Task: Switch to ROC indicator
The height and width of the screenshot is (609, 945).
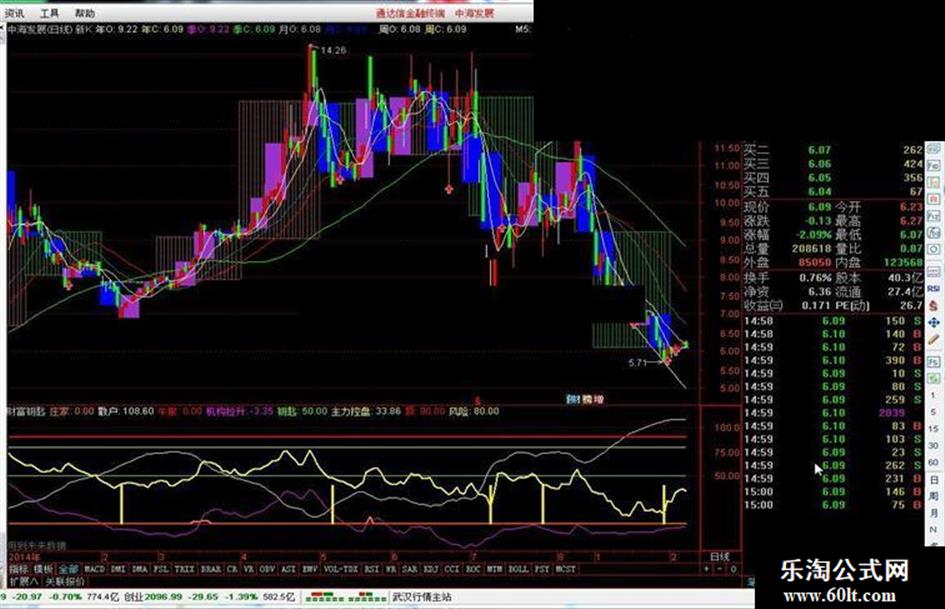Action: [x=473, y=569]
